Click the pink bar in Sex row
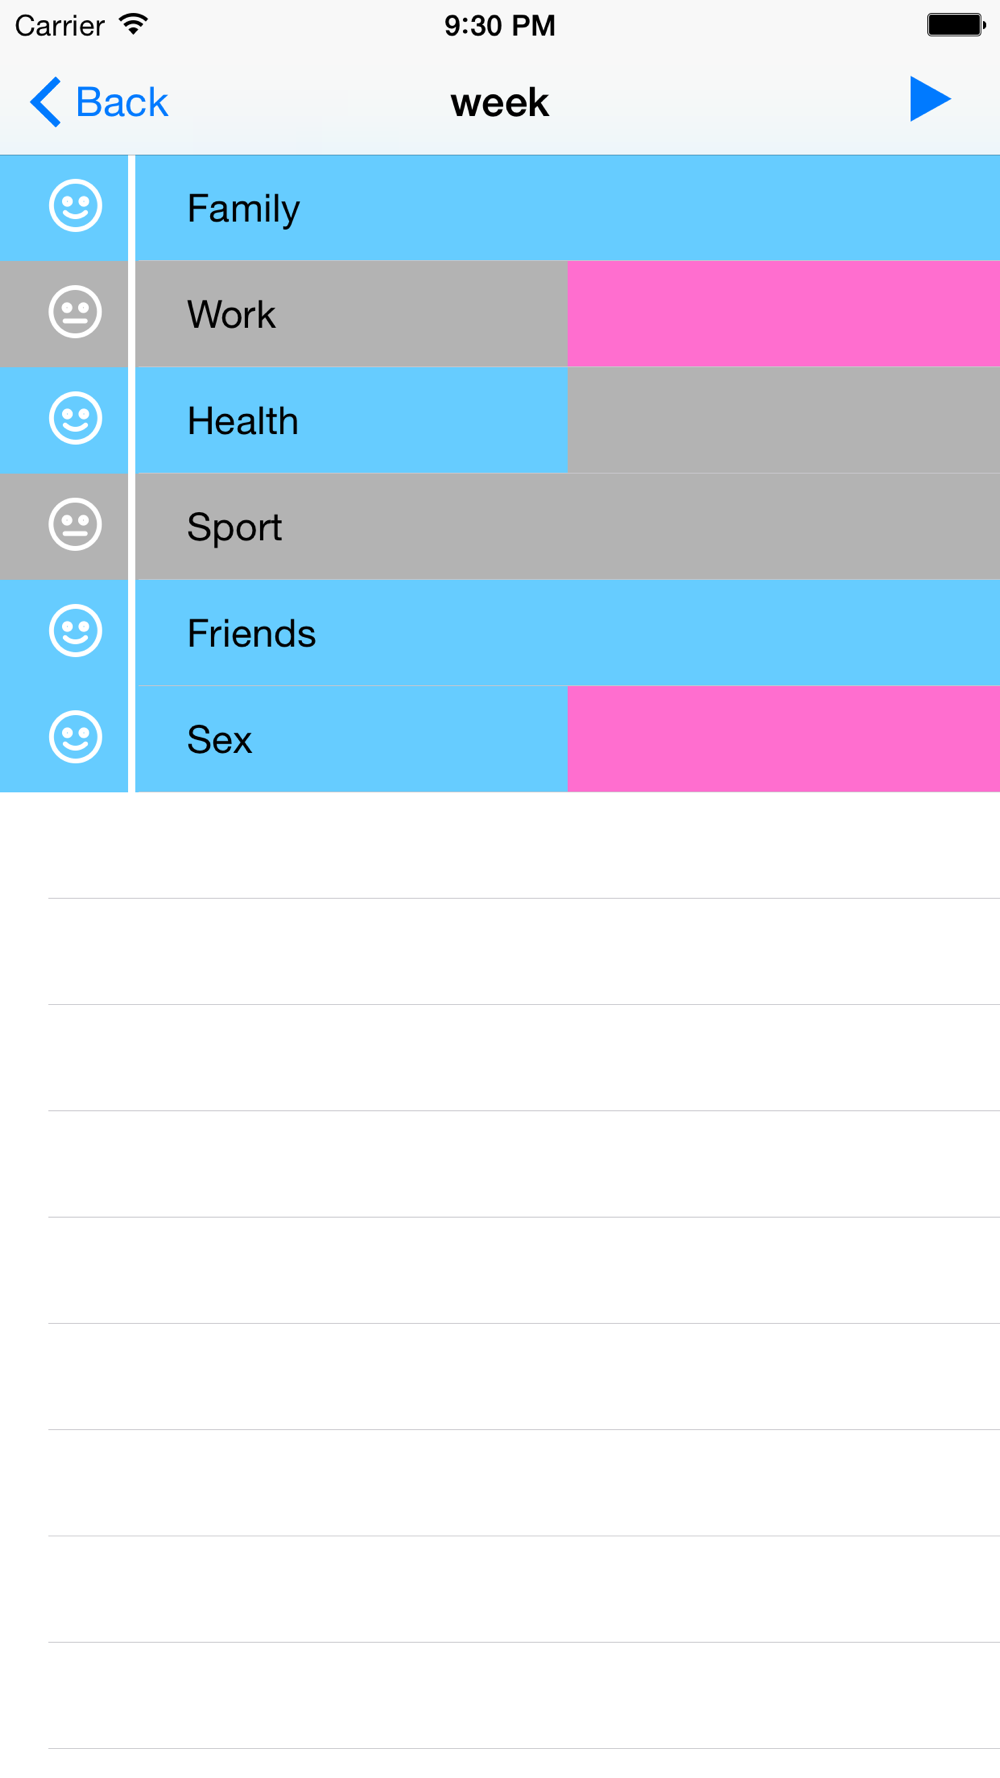Viewport: 1000px width, 1778px height. point(783,739)
